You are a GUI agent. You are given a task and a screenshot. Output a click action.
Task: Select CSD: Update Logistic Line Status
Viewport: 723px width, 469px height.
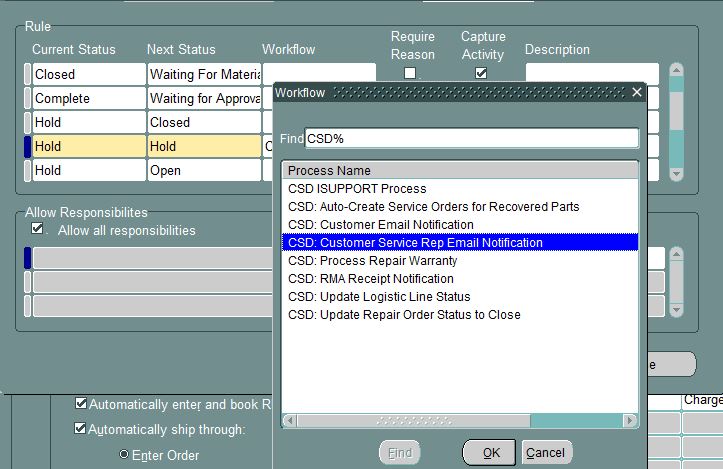(460, 297)
